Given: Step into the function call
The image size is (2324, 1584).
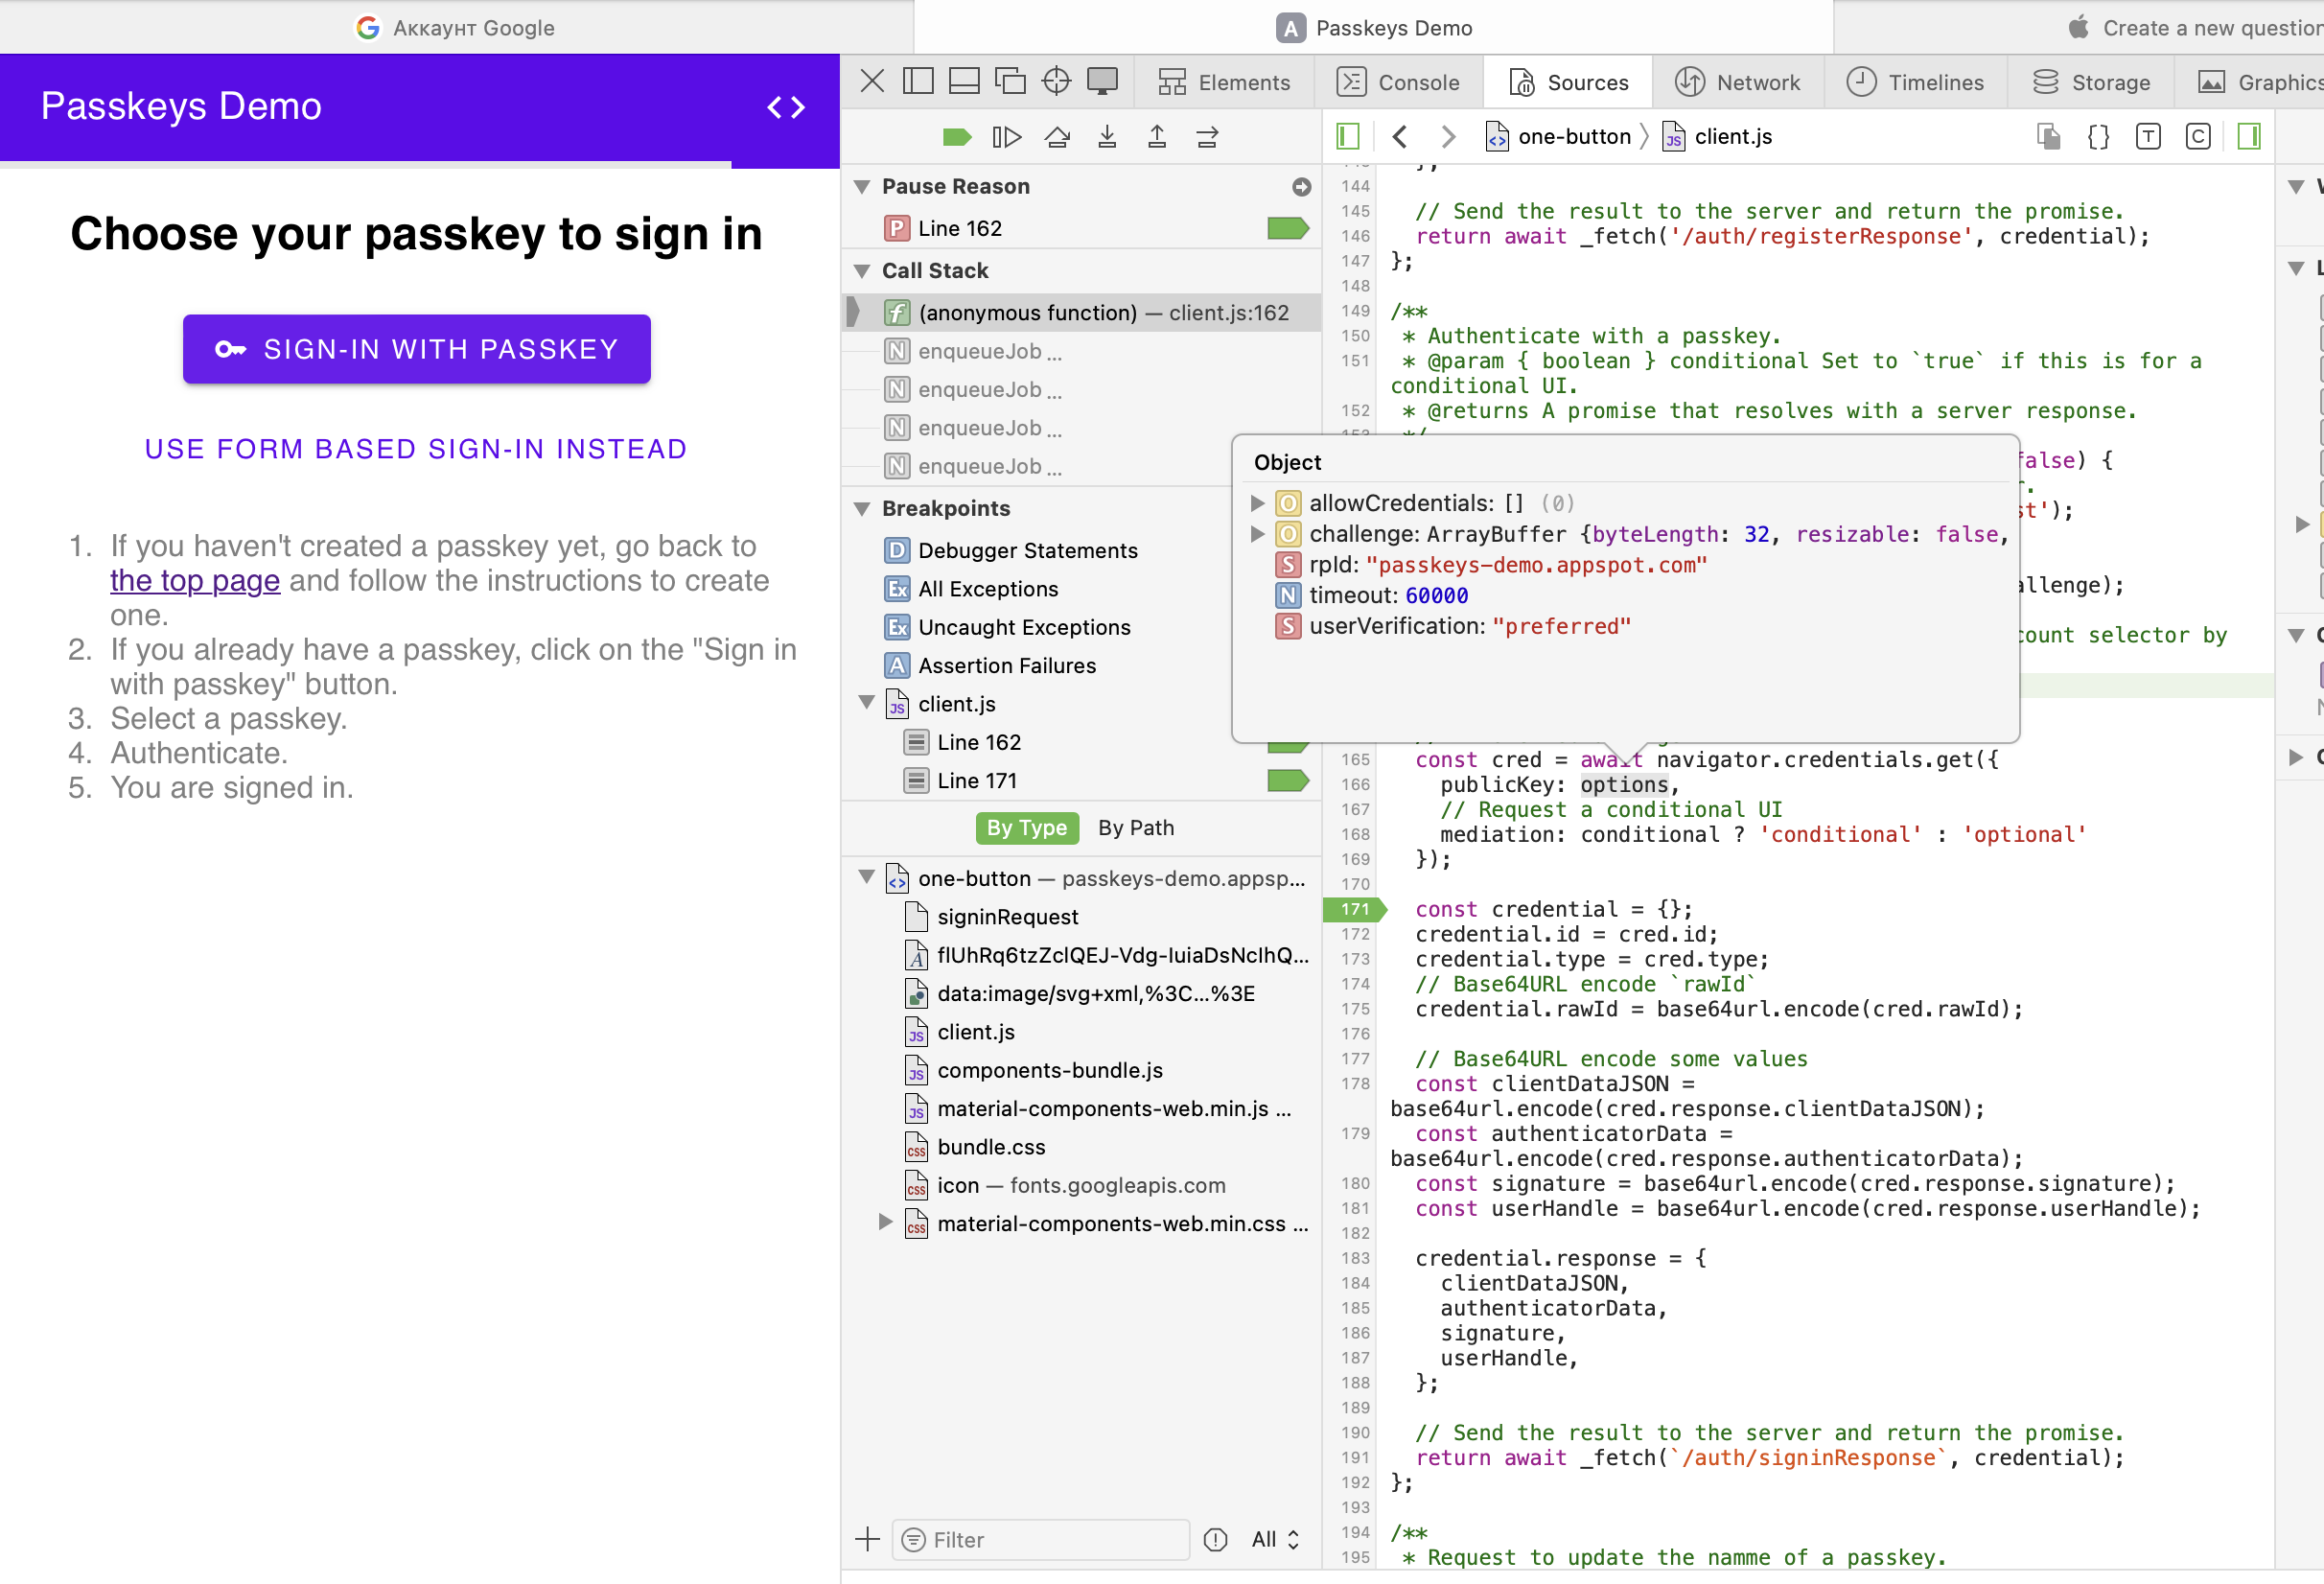Looking at the screenshot, I should pos(1107,137).
